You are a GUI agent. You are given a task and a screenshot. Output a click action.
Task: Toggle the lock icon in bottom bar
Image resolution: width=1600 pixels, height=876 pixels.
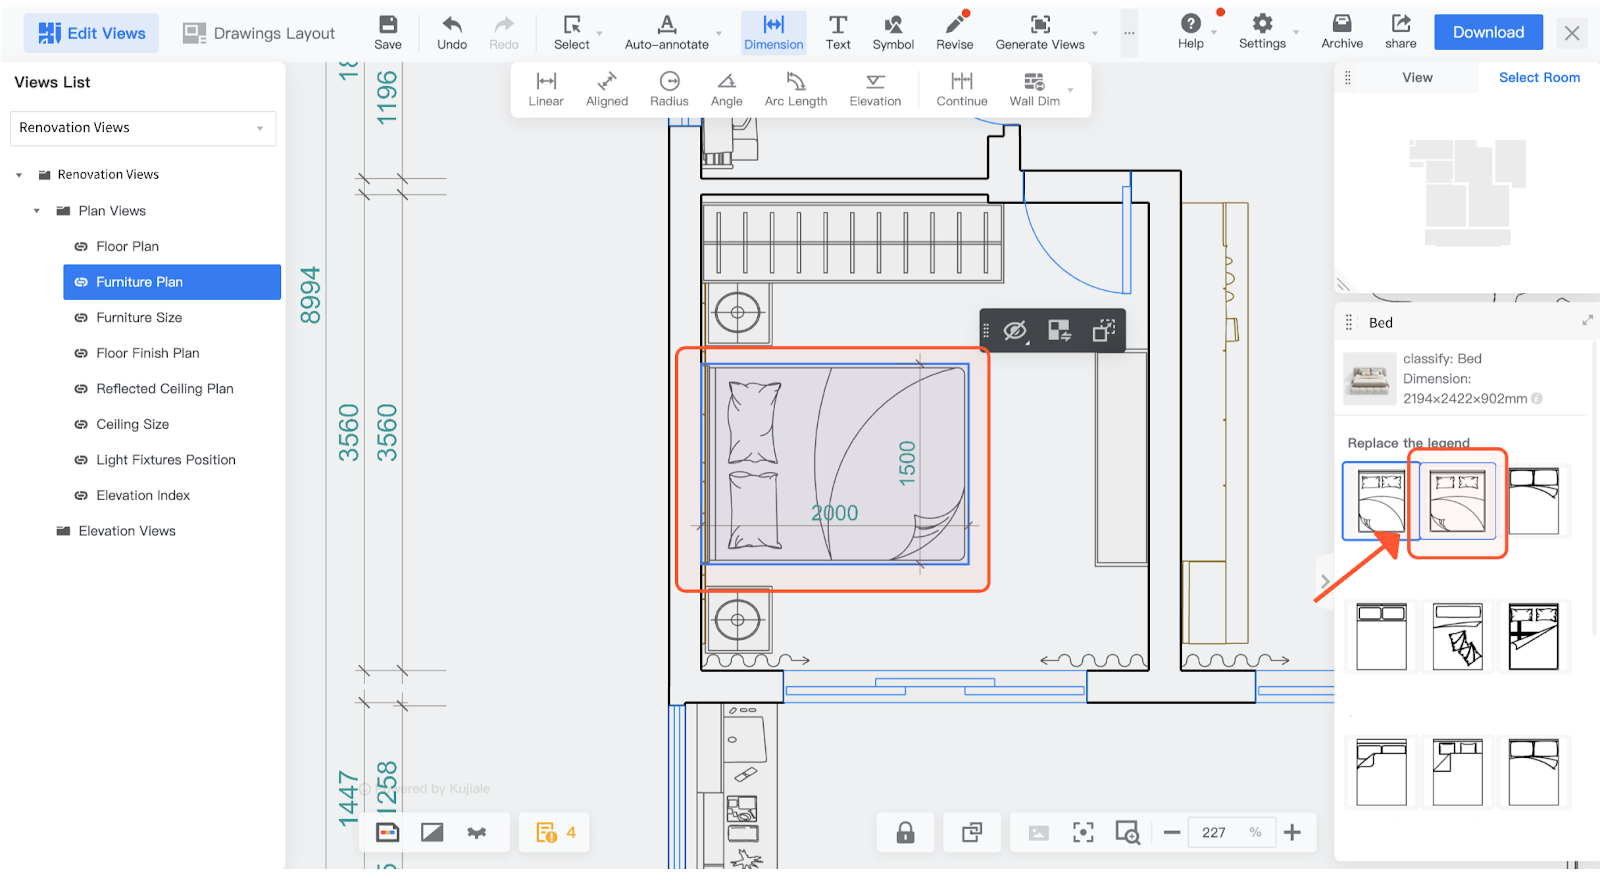[905, 833]
